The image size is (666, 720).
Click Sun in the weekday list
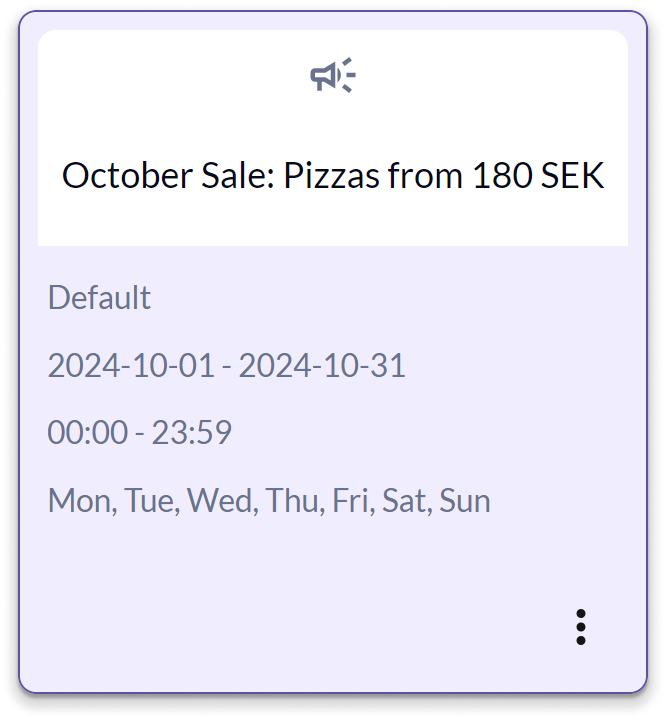coord(465,501)
